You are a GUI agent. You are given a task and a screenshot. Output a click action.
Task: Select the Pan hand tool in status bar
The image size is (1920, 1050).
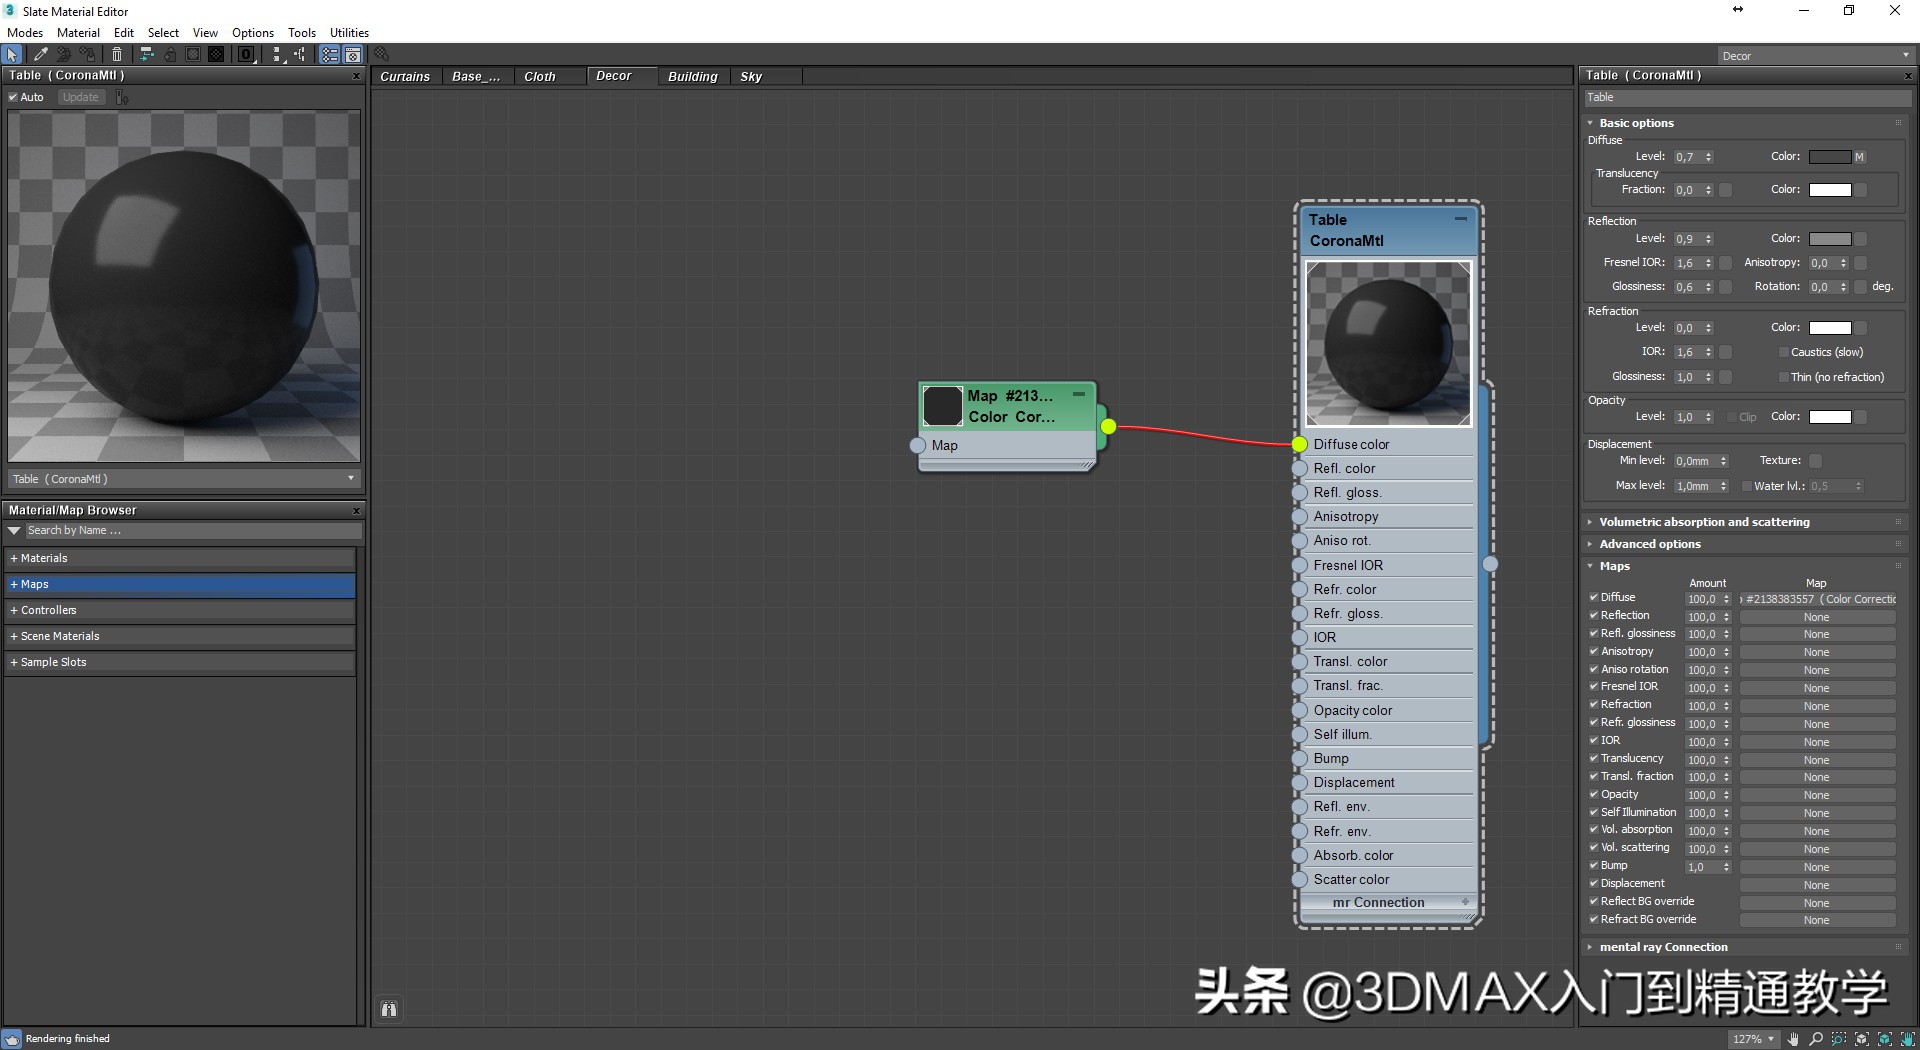pyautogui.click(x=1794, y=1039)
